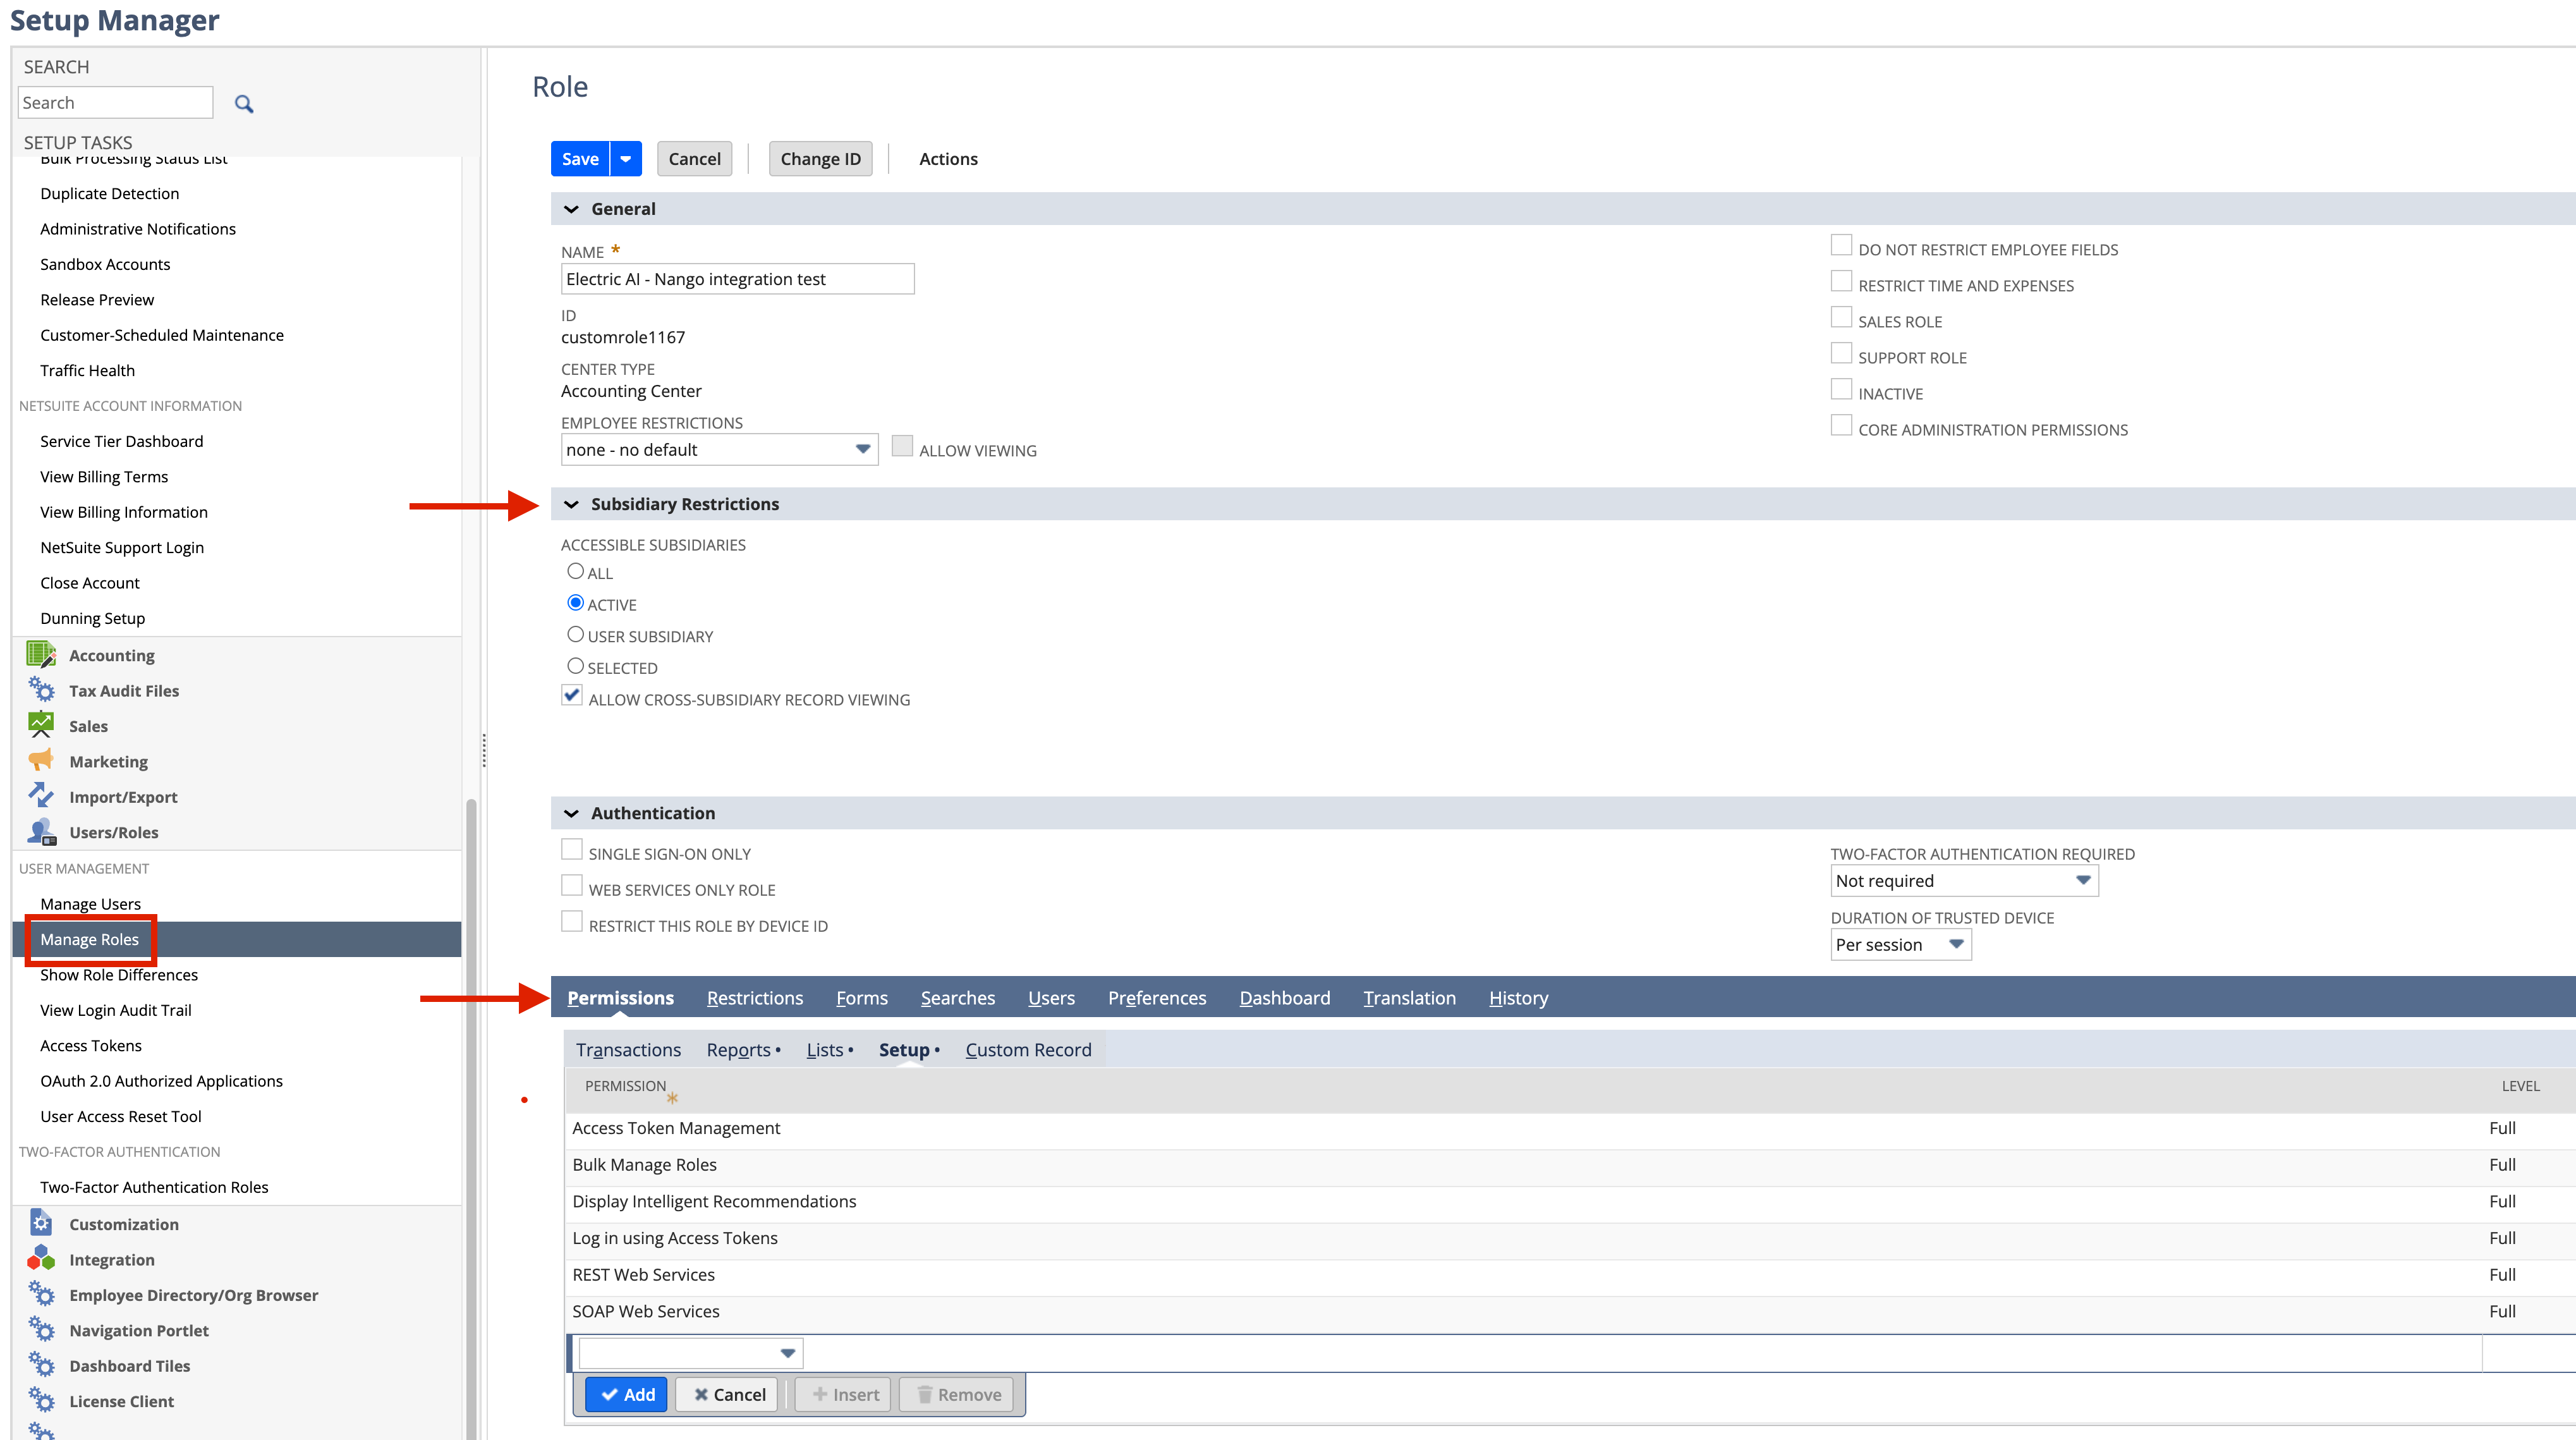Collapse the Authentication section

(x=571, y=813)
